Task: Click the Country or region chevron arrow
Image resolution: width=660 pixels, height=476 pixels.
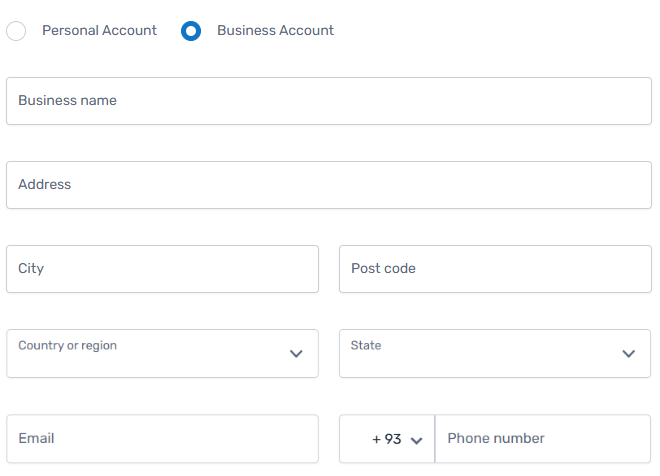Action: coord(296,354)
